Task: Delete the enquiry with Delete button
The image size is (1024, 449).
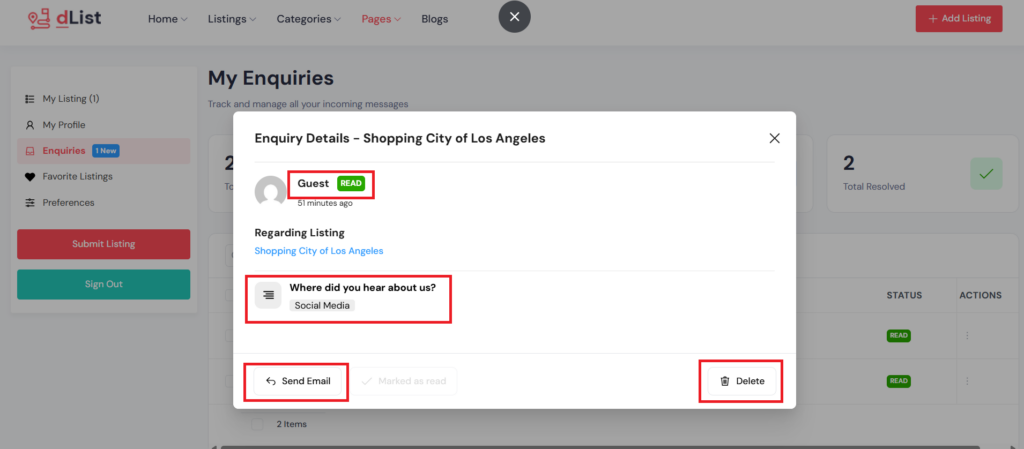Action: (741, 381)
